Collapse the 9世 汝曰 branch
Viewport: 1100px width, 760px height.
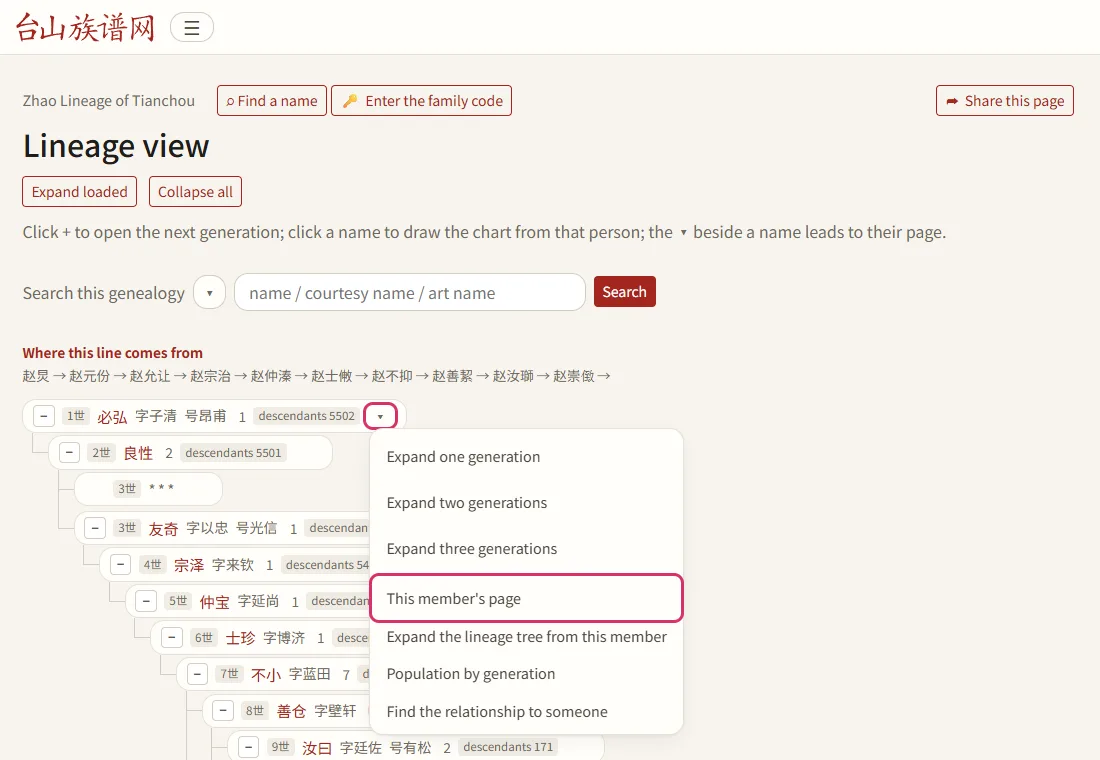[248, 747]
